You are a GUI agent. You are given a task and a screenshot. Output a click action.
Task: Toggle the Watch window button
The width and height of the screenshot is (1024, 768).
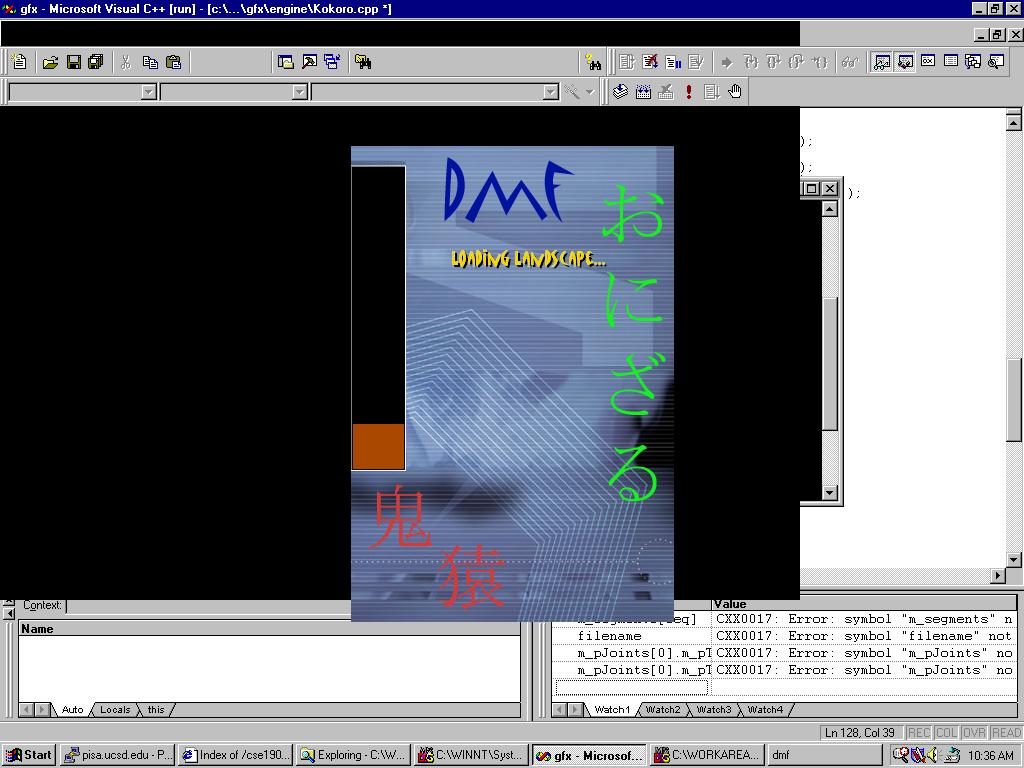(882, 62)
